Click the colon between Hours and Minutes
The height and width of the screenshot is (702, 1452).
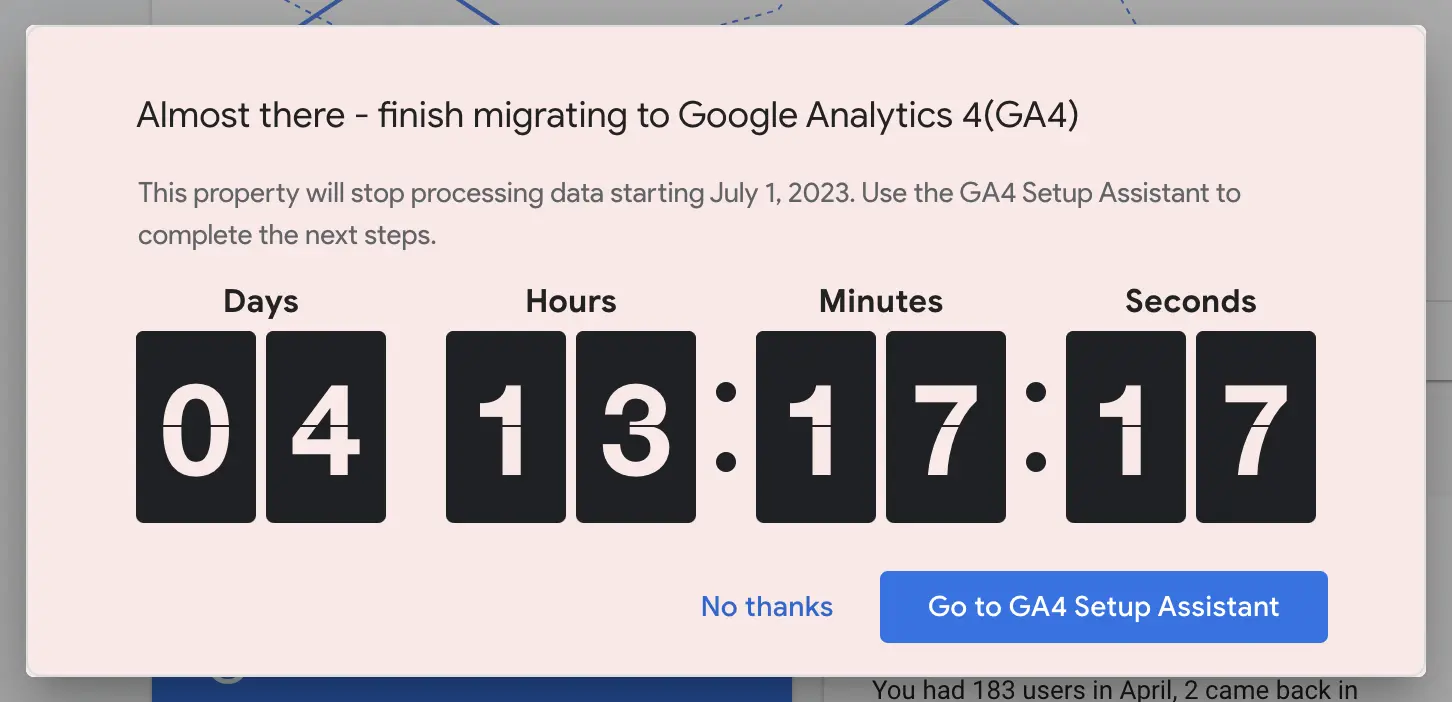(x=727, y=427)
